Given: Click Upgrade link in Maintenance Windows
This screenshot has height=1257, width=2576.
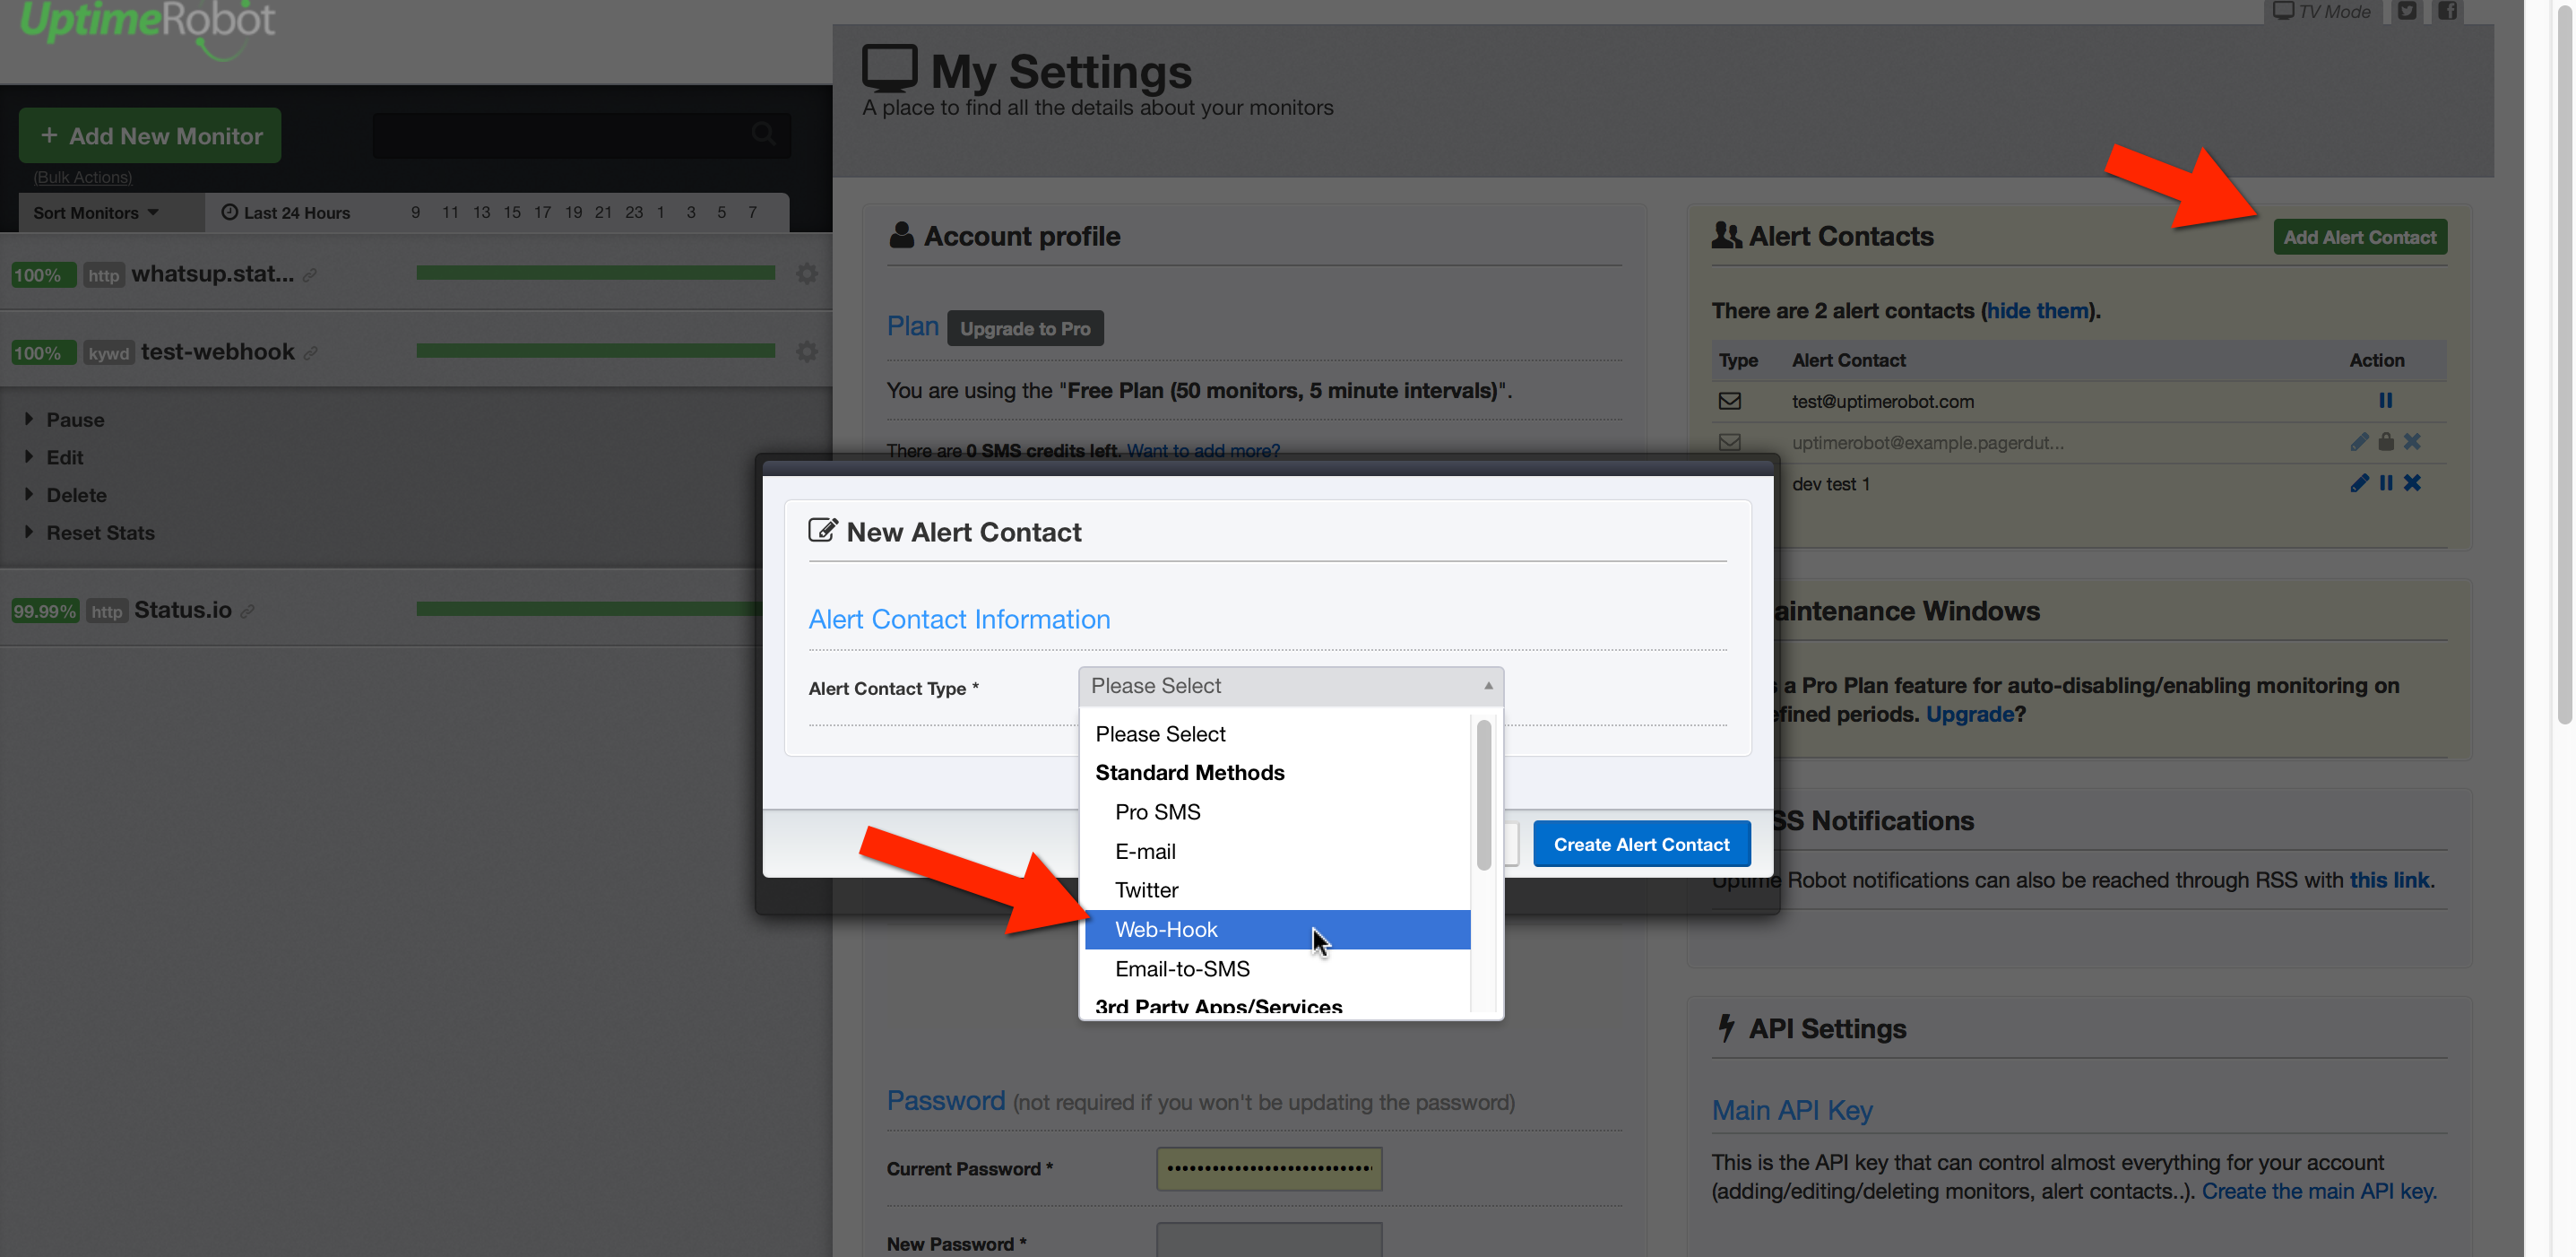Looking at the screenshot, I should point(1969,714).
